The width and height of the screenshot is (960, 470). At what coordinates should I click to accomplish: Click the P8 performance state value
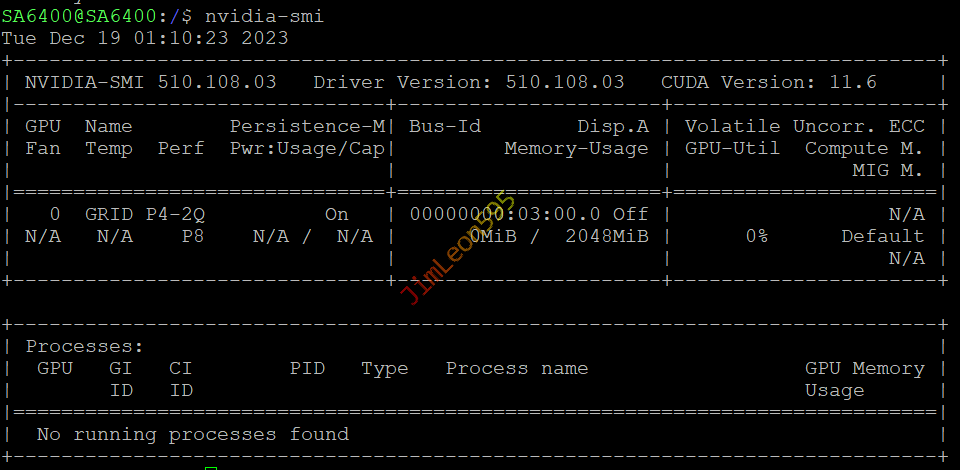[193, 236]
